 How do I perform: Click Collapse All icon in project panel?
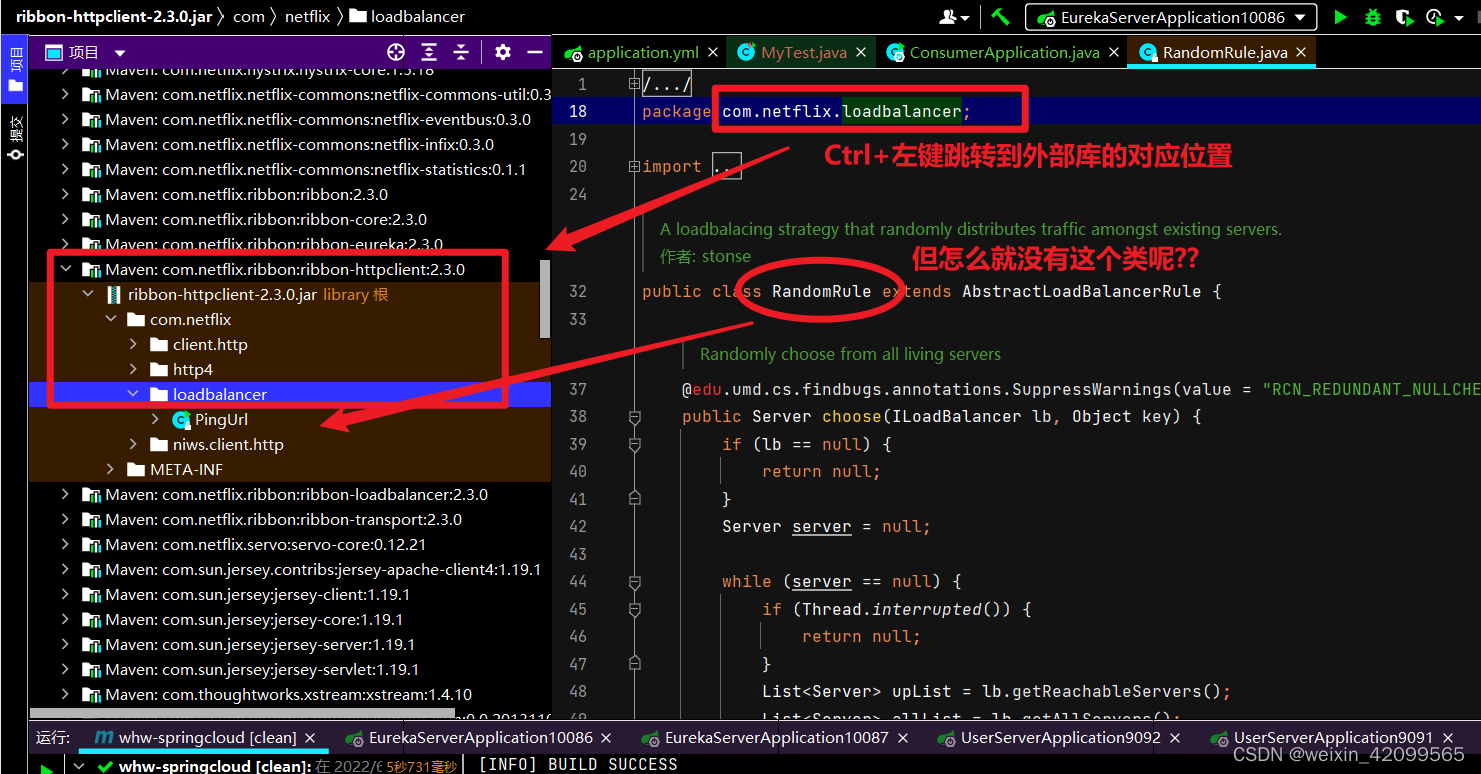[x=461, y=52]
